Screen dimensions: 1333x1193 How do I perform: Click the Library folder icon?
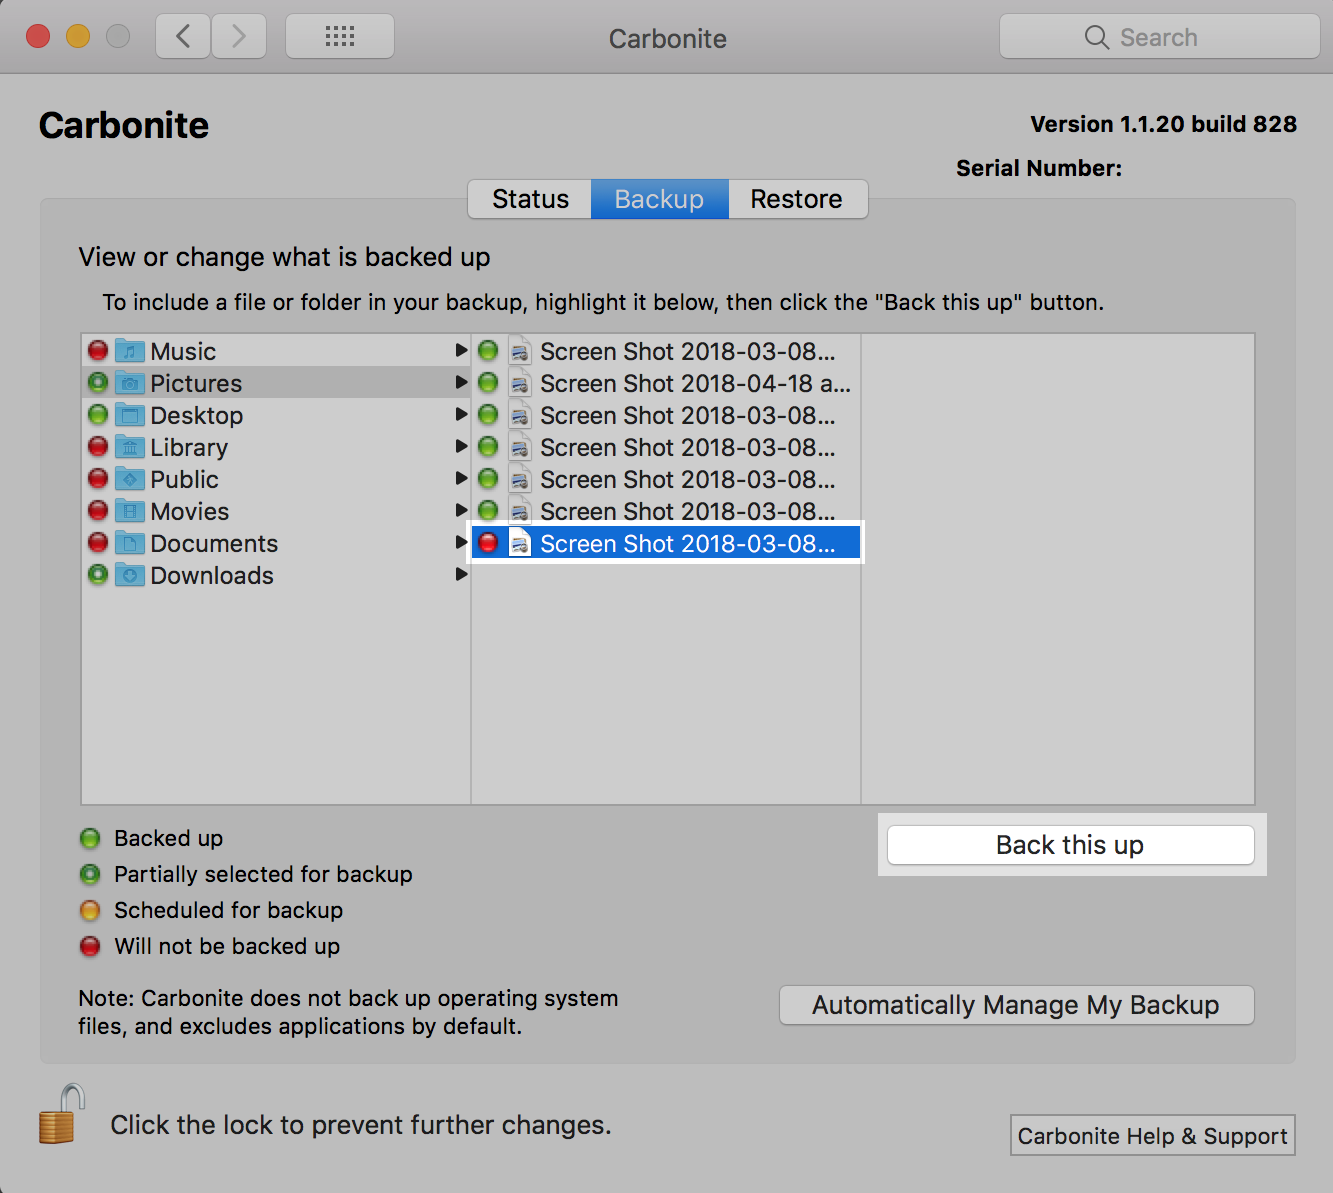tap(130, 447)
